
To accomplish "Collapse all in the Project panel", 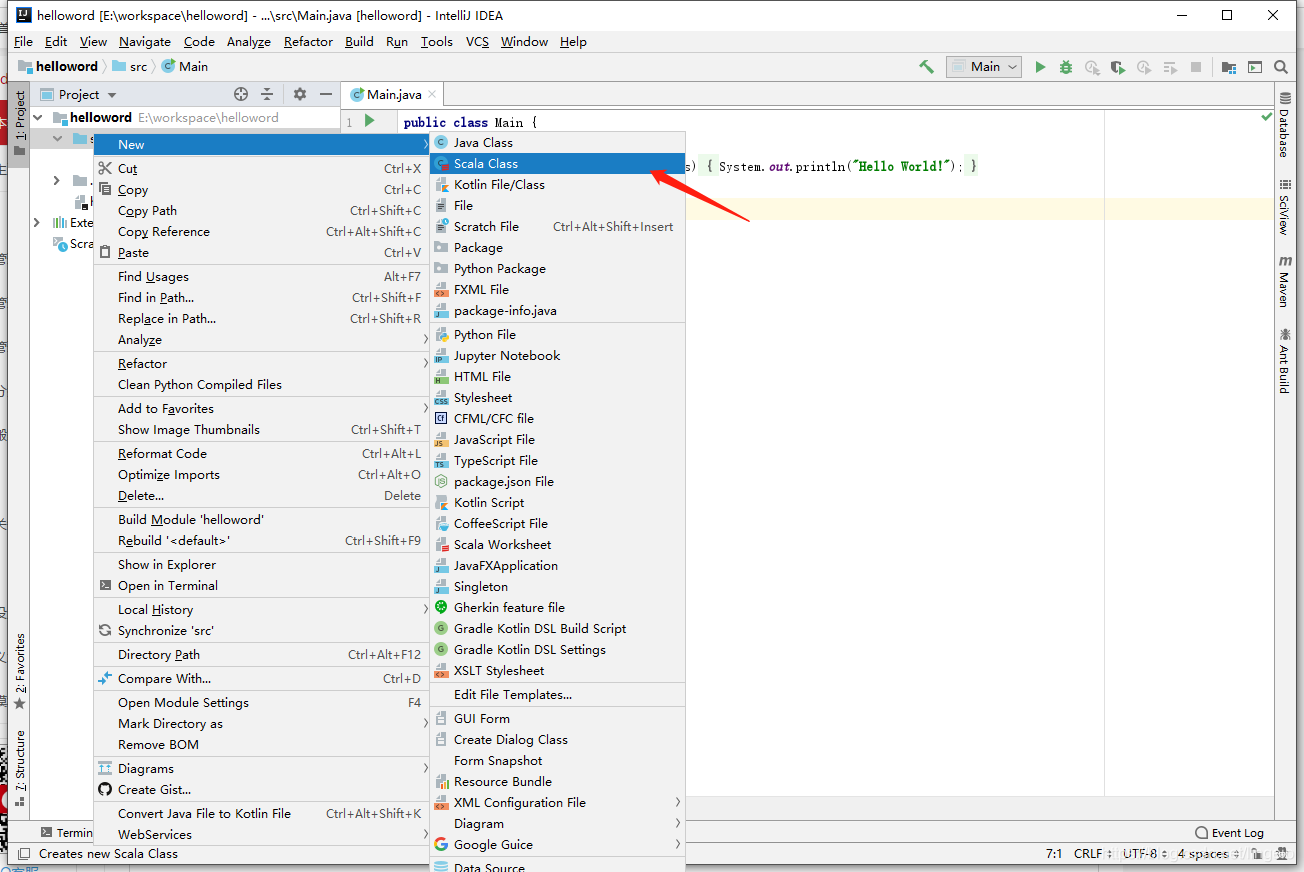I will point(267,94).
